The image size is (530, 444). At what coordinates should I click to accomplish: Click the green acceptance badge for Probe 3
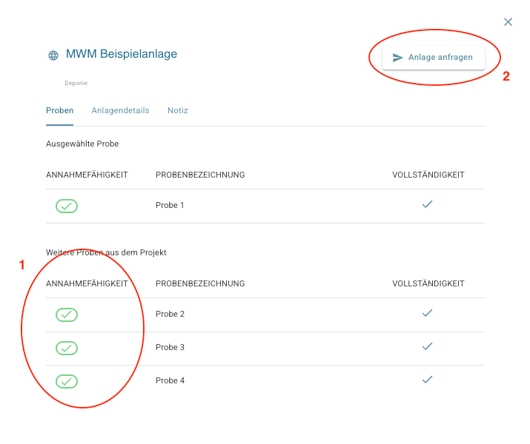click(67, 348)
